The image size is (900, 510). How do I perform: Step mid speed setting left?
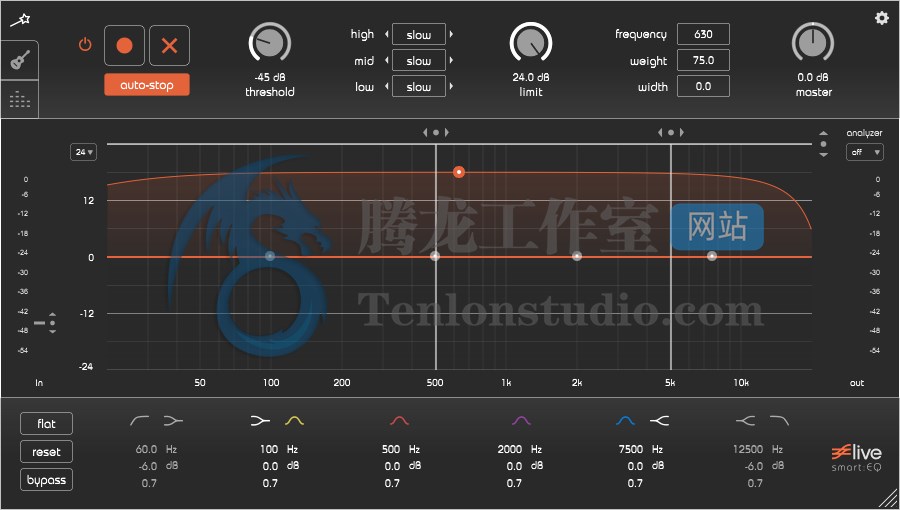[x=386, y=60]
